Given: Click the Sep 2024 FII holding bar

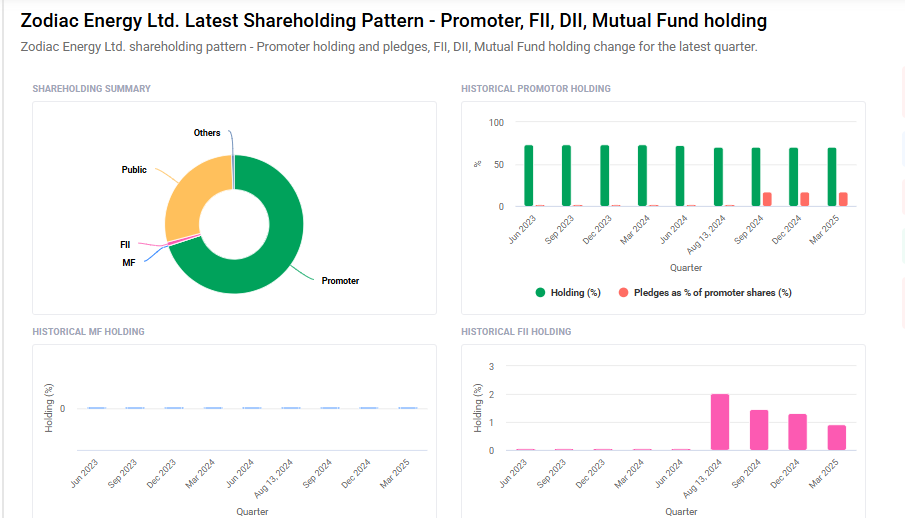Looking at the screenshot, I should pos(759,430).
